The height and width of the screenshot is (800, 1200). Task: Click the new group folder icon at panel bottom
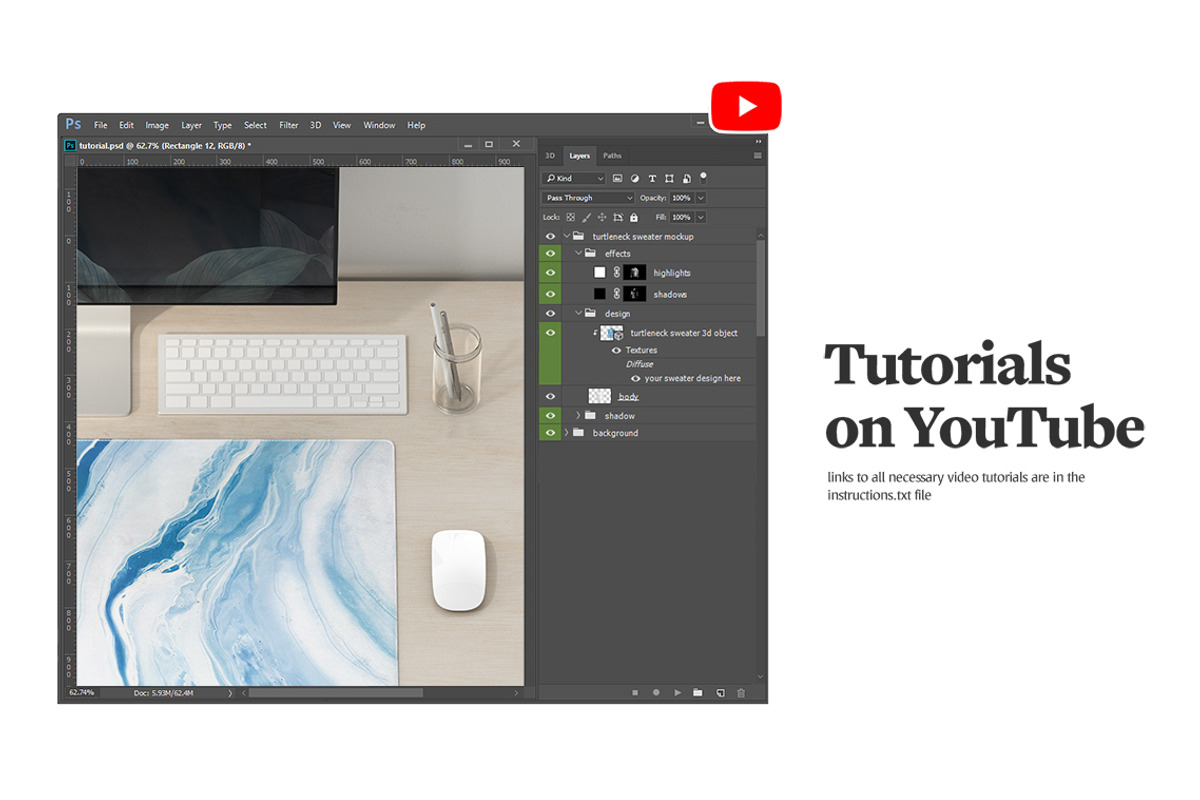click(x=698, y=692)
